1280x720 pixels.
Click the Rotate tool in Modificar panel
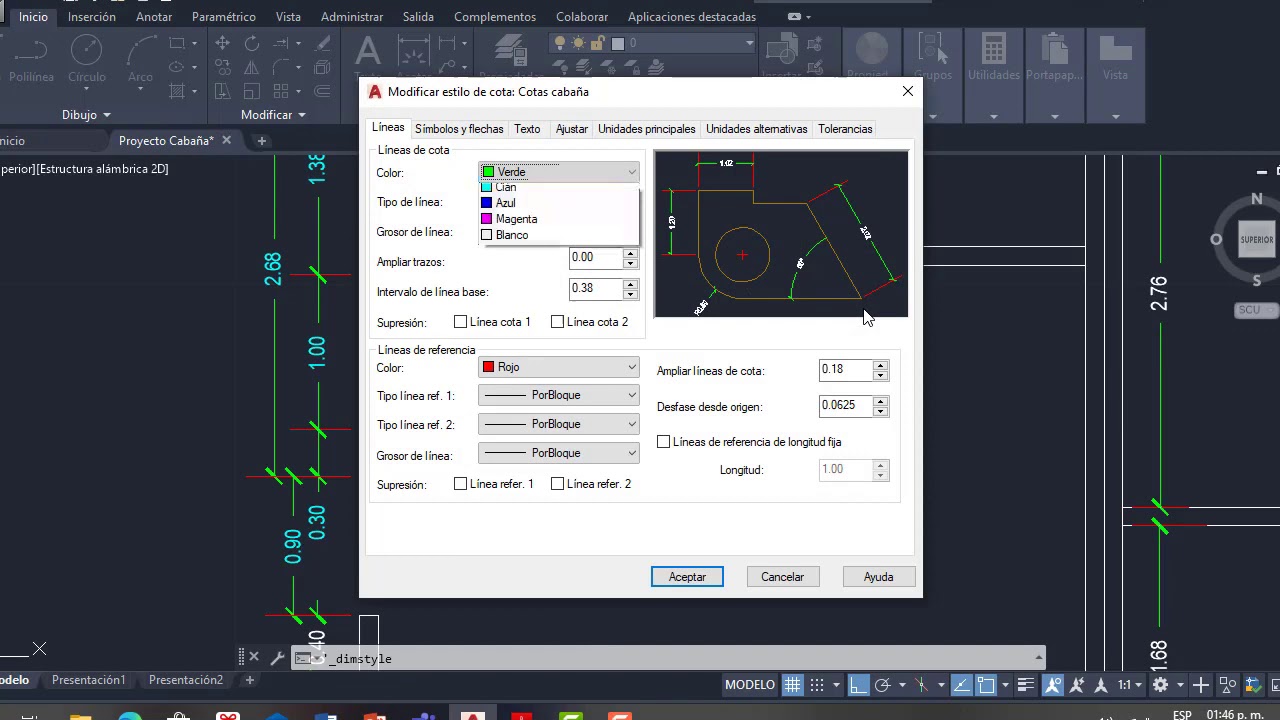tap(252, 43)
